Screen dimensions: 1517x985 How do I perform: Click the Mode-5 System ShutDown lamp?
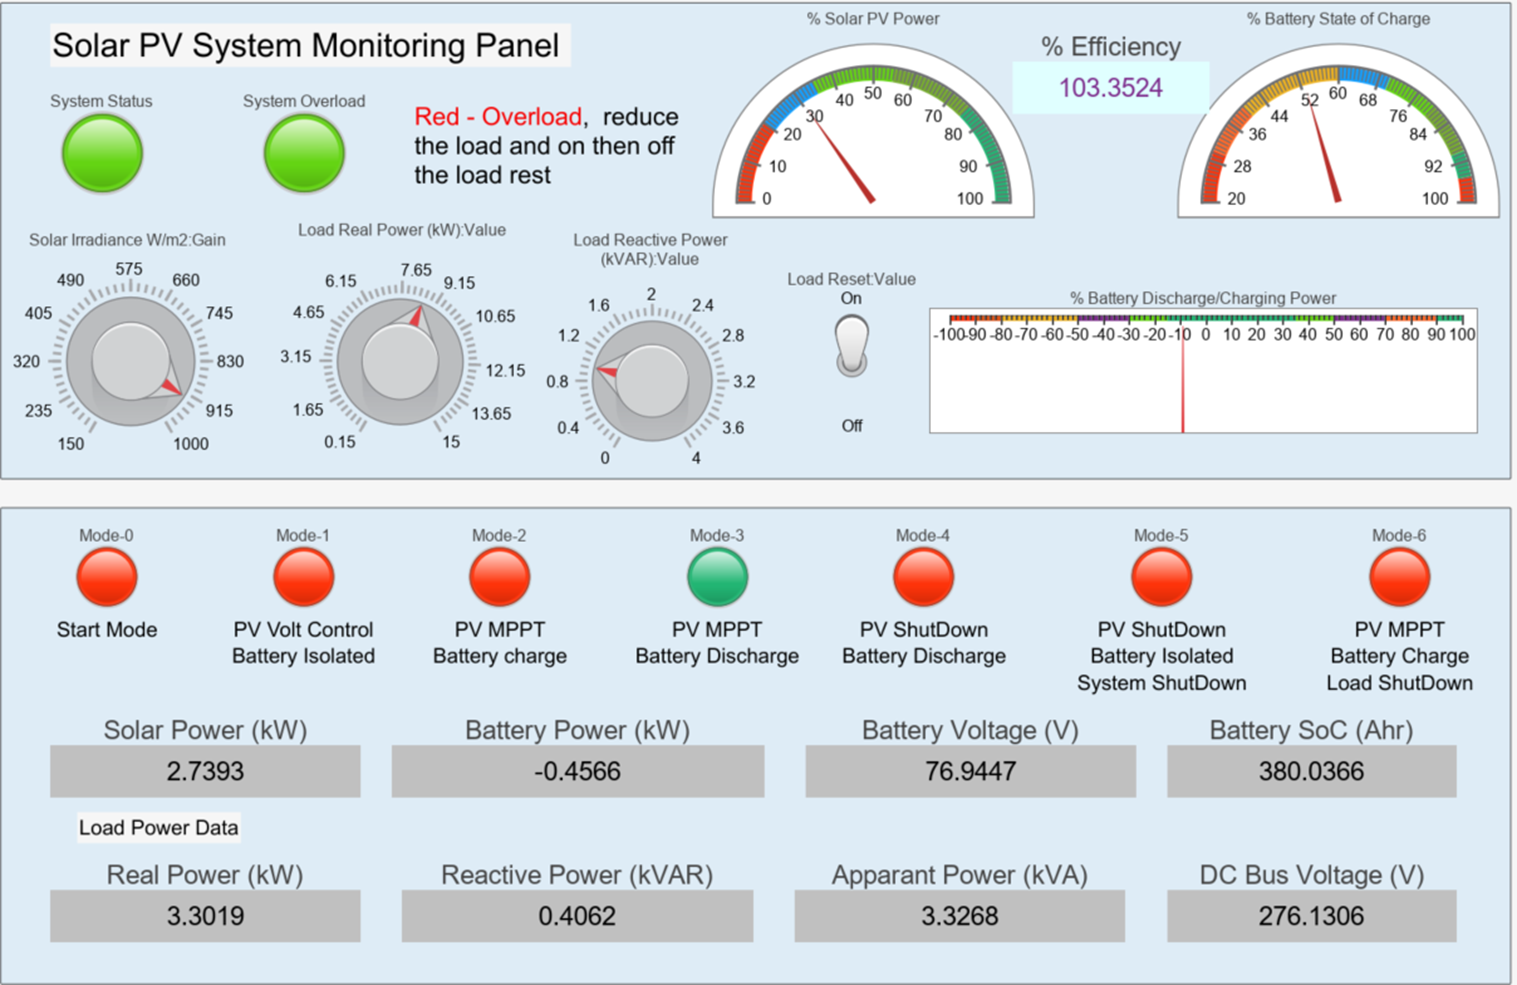pos(1161,577)
